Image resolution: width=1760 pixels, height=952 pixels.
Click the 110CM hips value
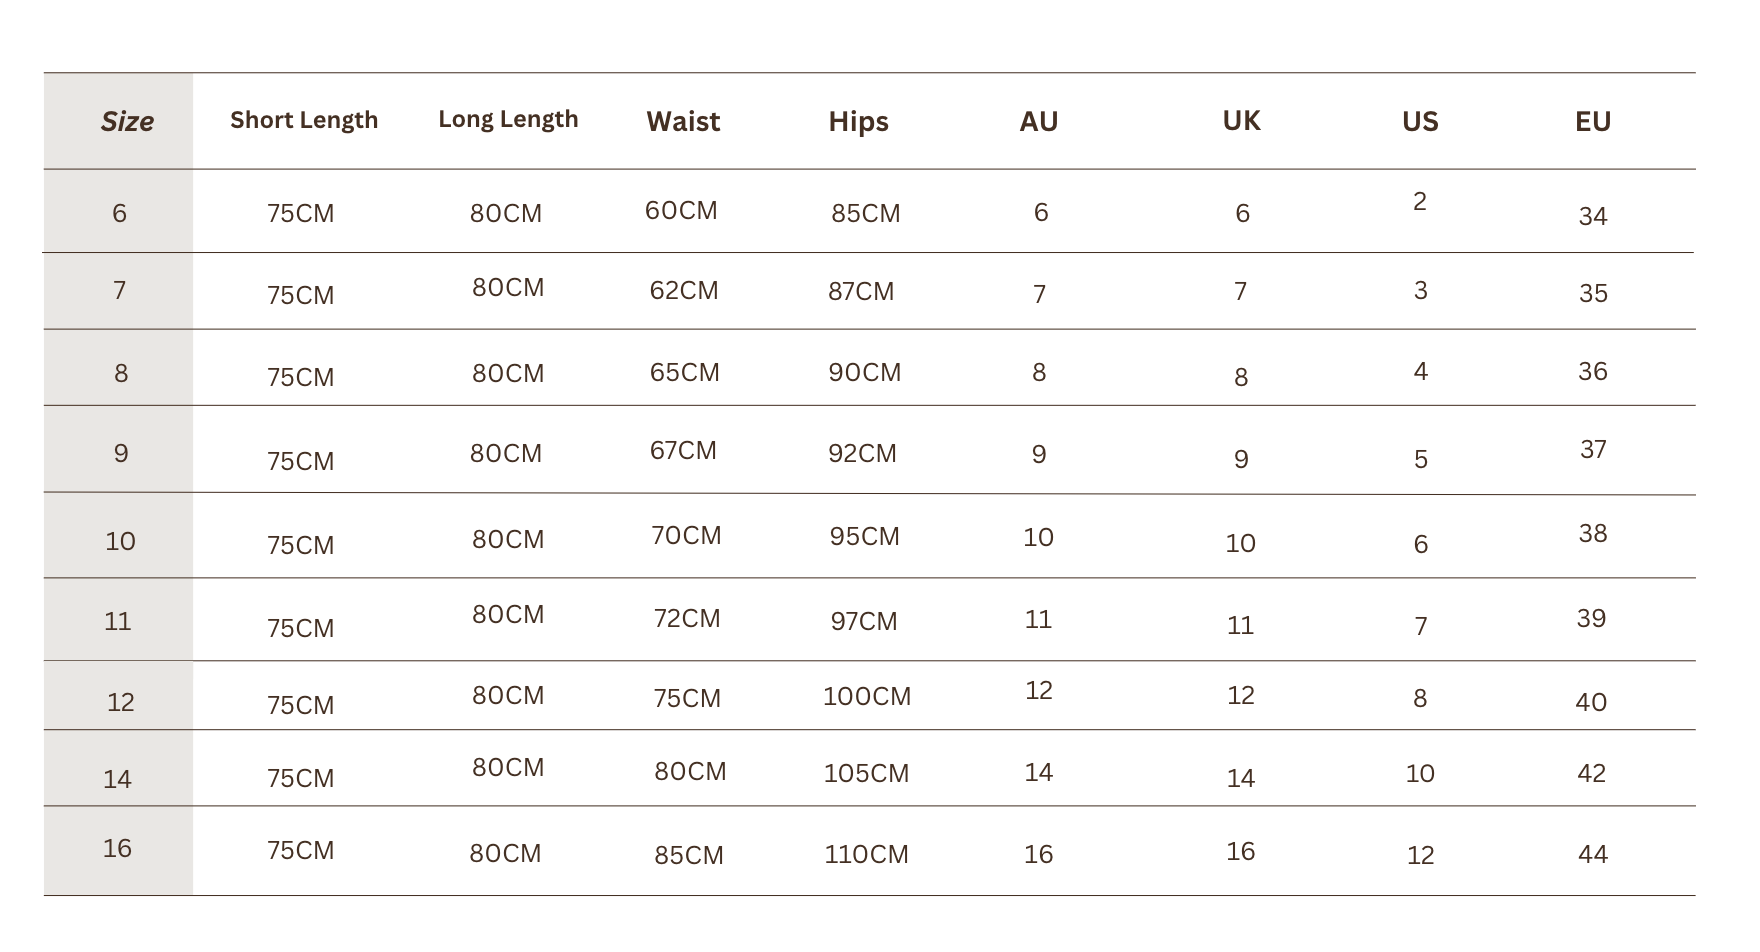tap(866, 855)
